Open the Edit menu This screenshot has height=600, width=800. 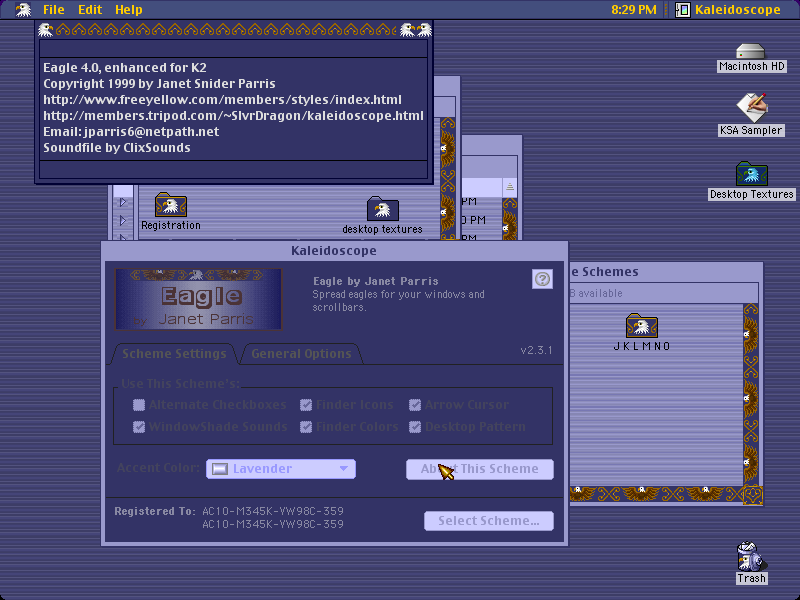(90, 10)
